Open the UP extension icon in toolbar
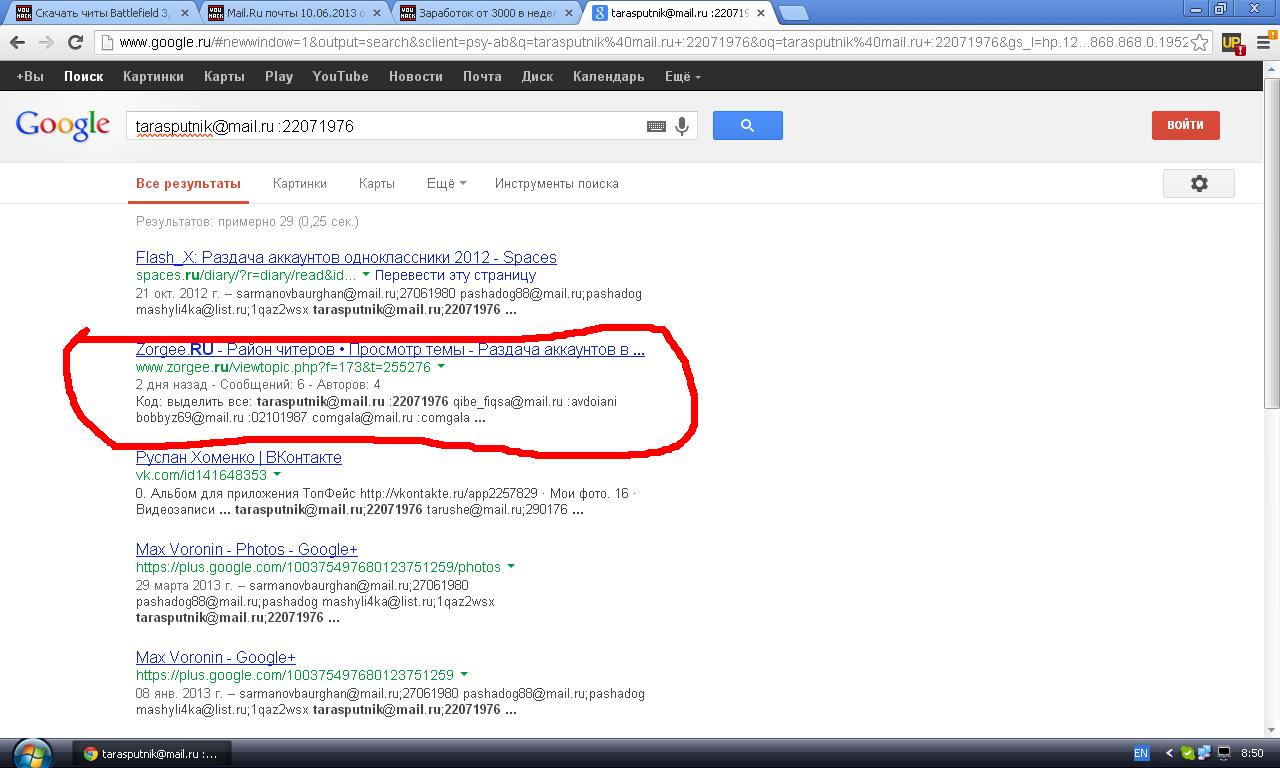 [1232, 43]
